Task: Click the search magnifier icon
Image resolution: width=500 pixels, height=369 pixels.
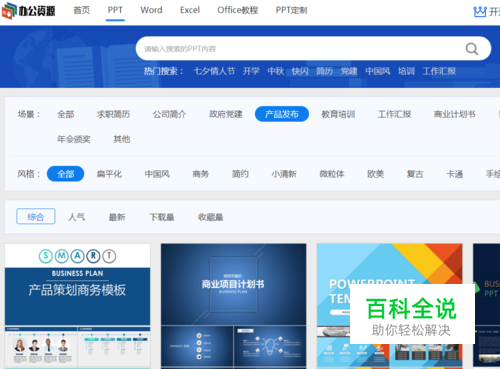Action: point(472,49)
